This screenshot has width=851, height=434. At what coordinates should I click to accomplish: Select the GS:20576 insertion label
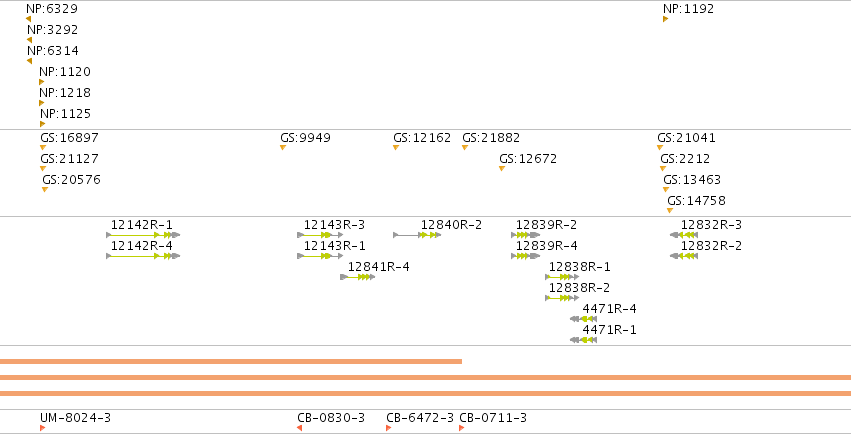72,180
